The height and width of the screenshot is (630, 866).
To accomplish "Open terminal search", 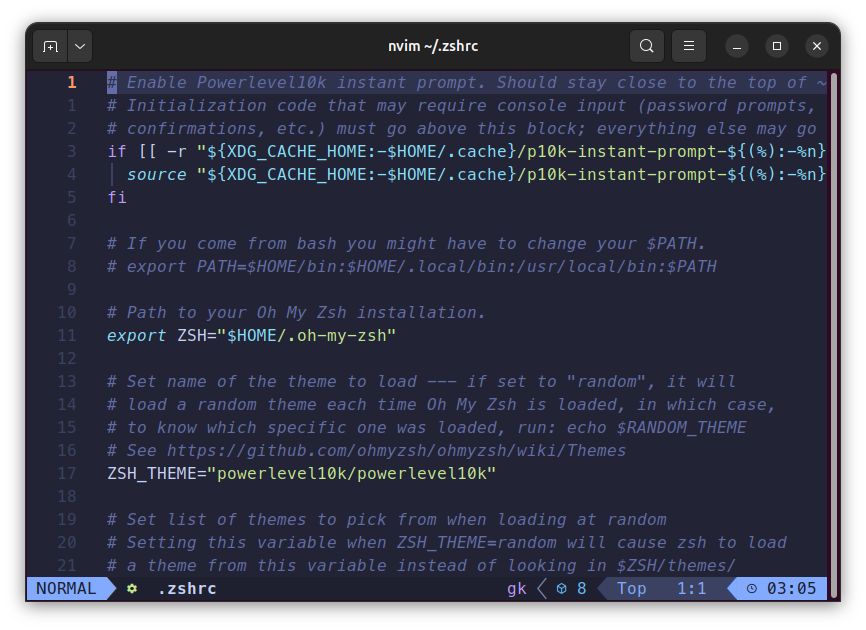I will (647, 46).
